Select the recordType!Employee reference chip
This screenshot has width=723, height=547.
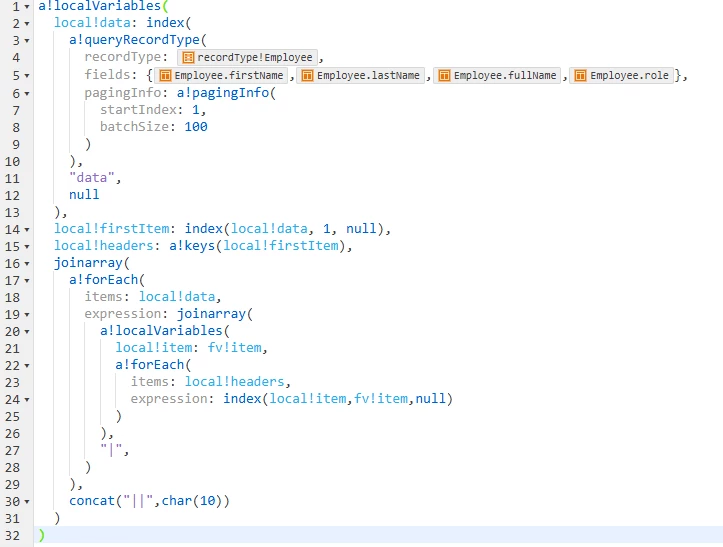(x=248, y=57)
